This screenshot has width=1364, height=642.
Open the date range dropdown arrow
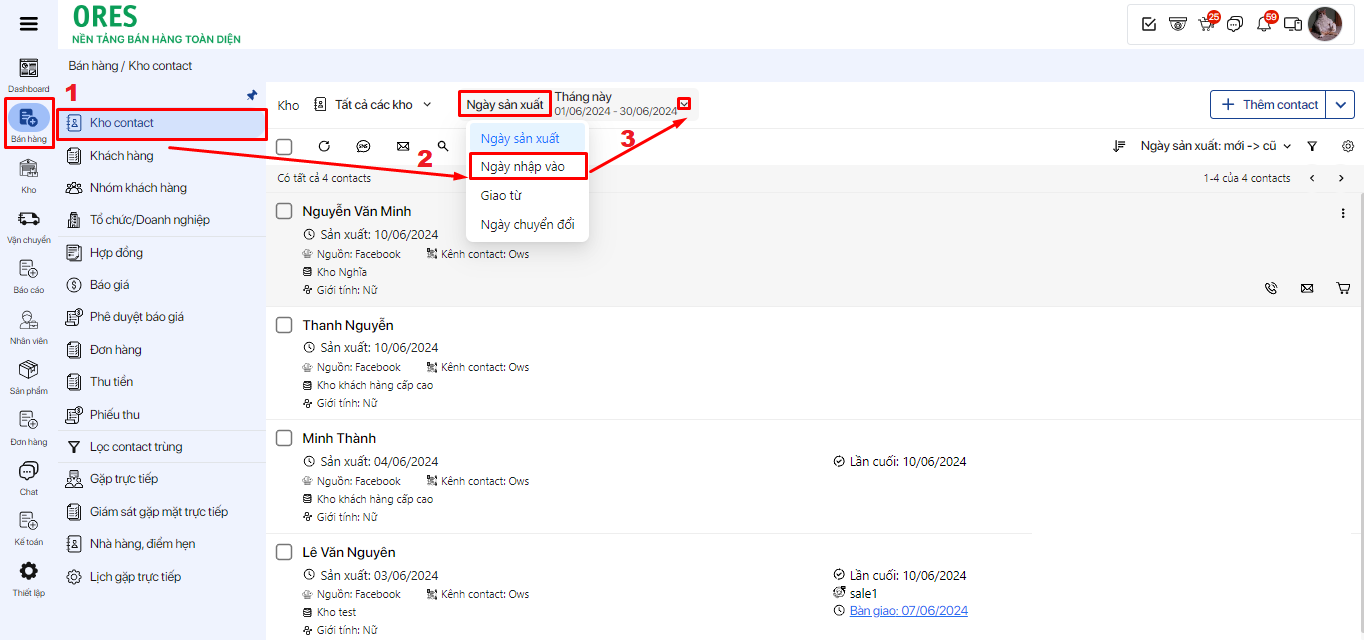point(684,103)
